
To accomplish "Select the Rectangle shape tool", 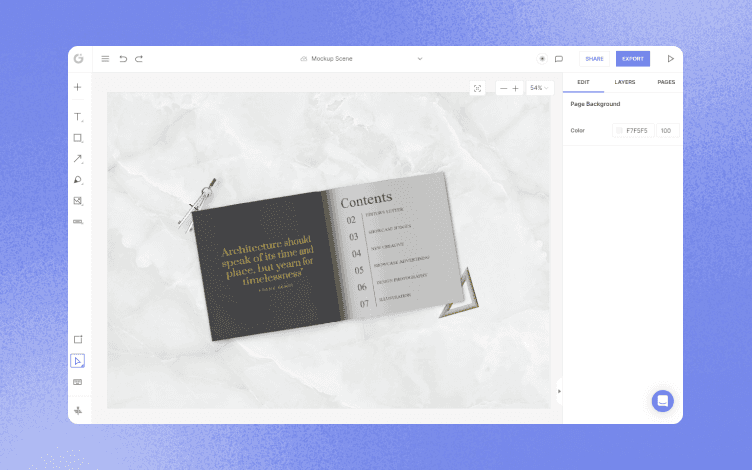I will coord(78,138).
